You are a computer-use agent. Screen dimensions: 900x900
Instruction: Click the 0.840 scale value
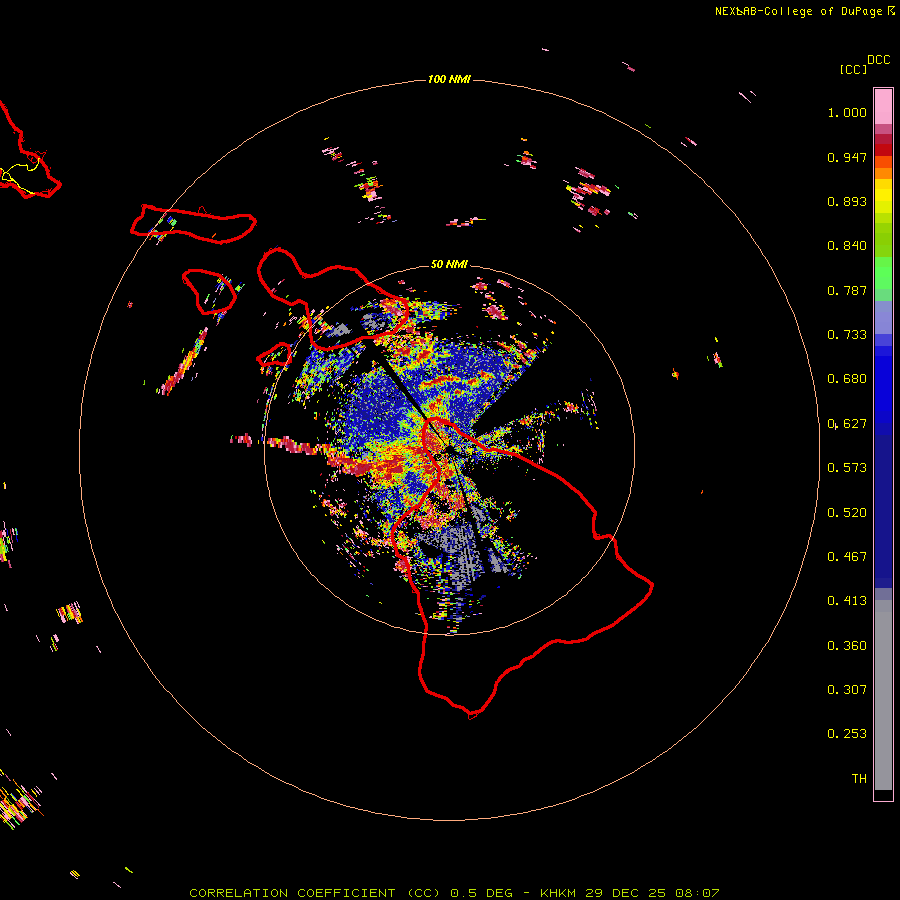(x=847, y=246)
